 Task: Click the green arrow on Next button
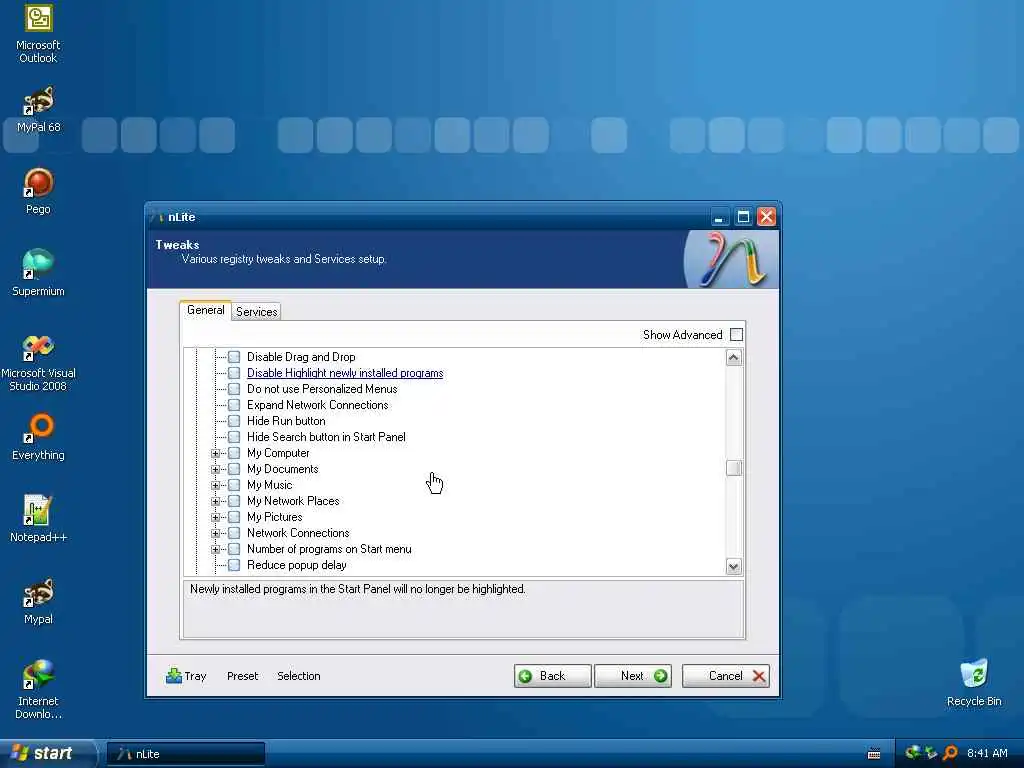point(660,676)
